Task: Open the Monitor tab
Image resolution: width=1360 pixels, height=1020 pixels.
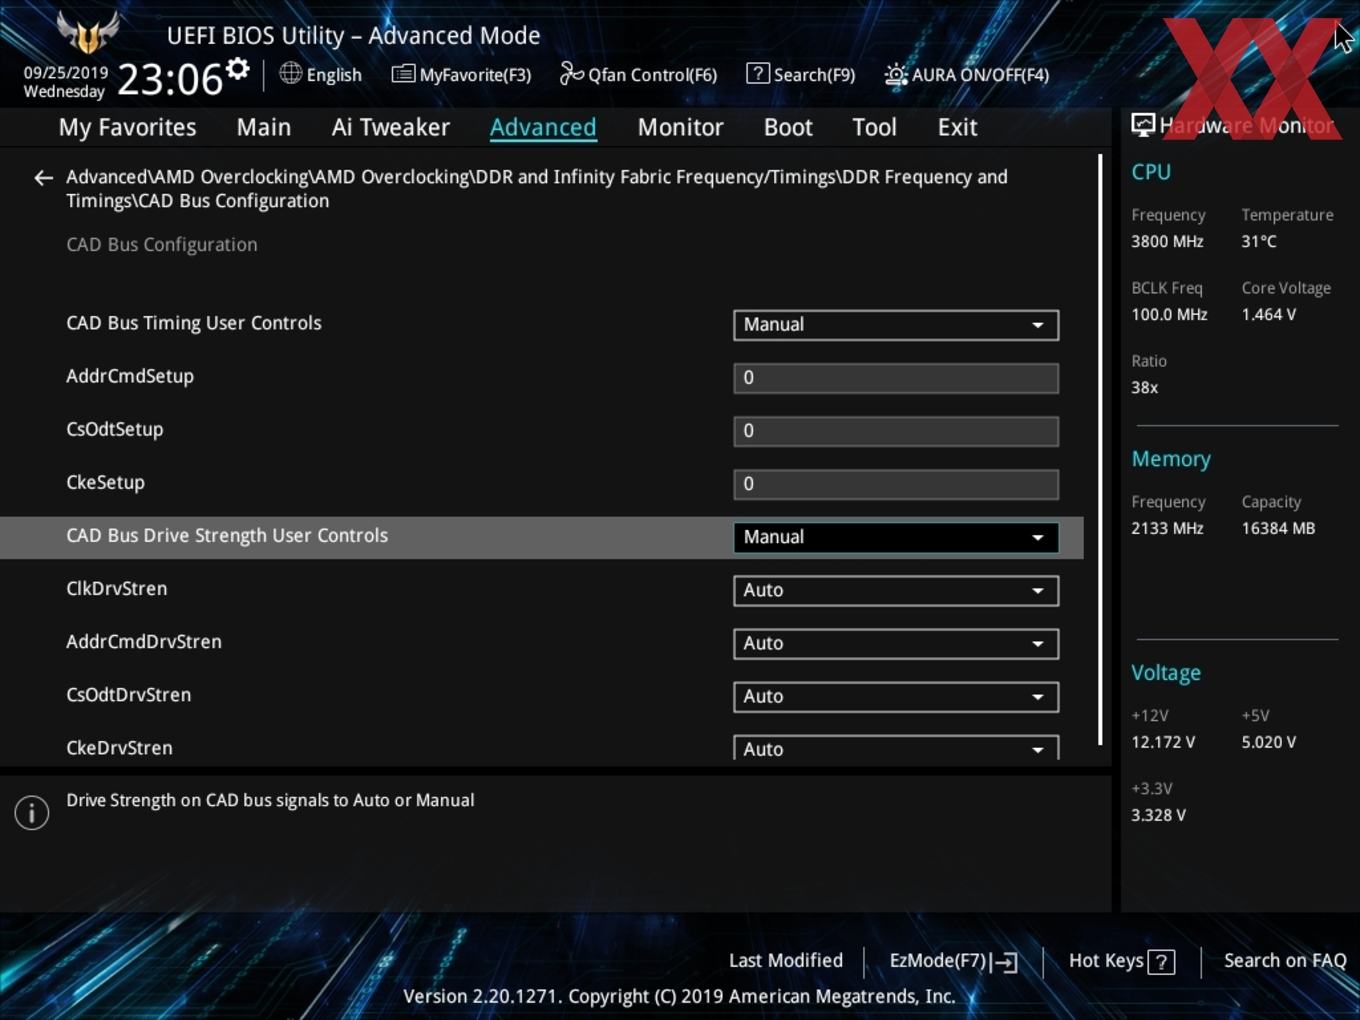Action: tap(680, 127)
